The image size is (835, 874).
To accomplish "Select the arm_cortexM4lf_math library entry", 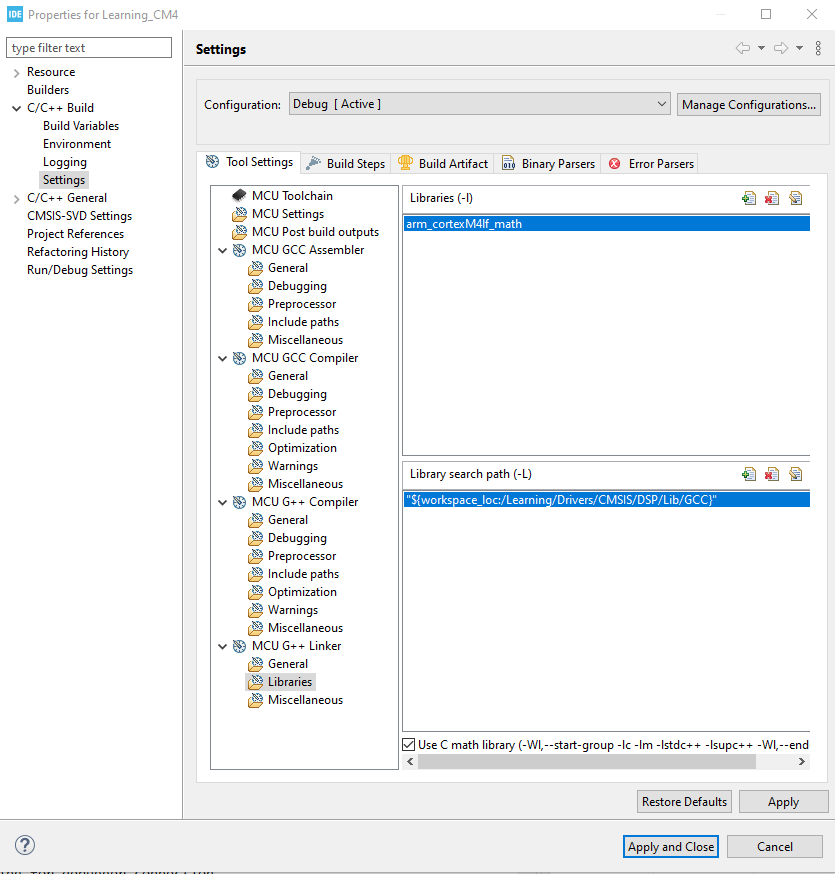I will click(606, 224).
